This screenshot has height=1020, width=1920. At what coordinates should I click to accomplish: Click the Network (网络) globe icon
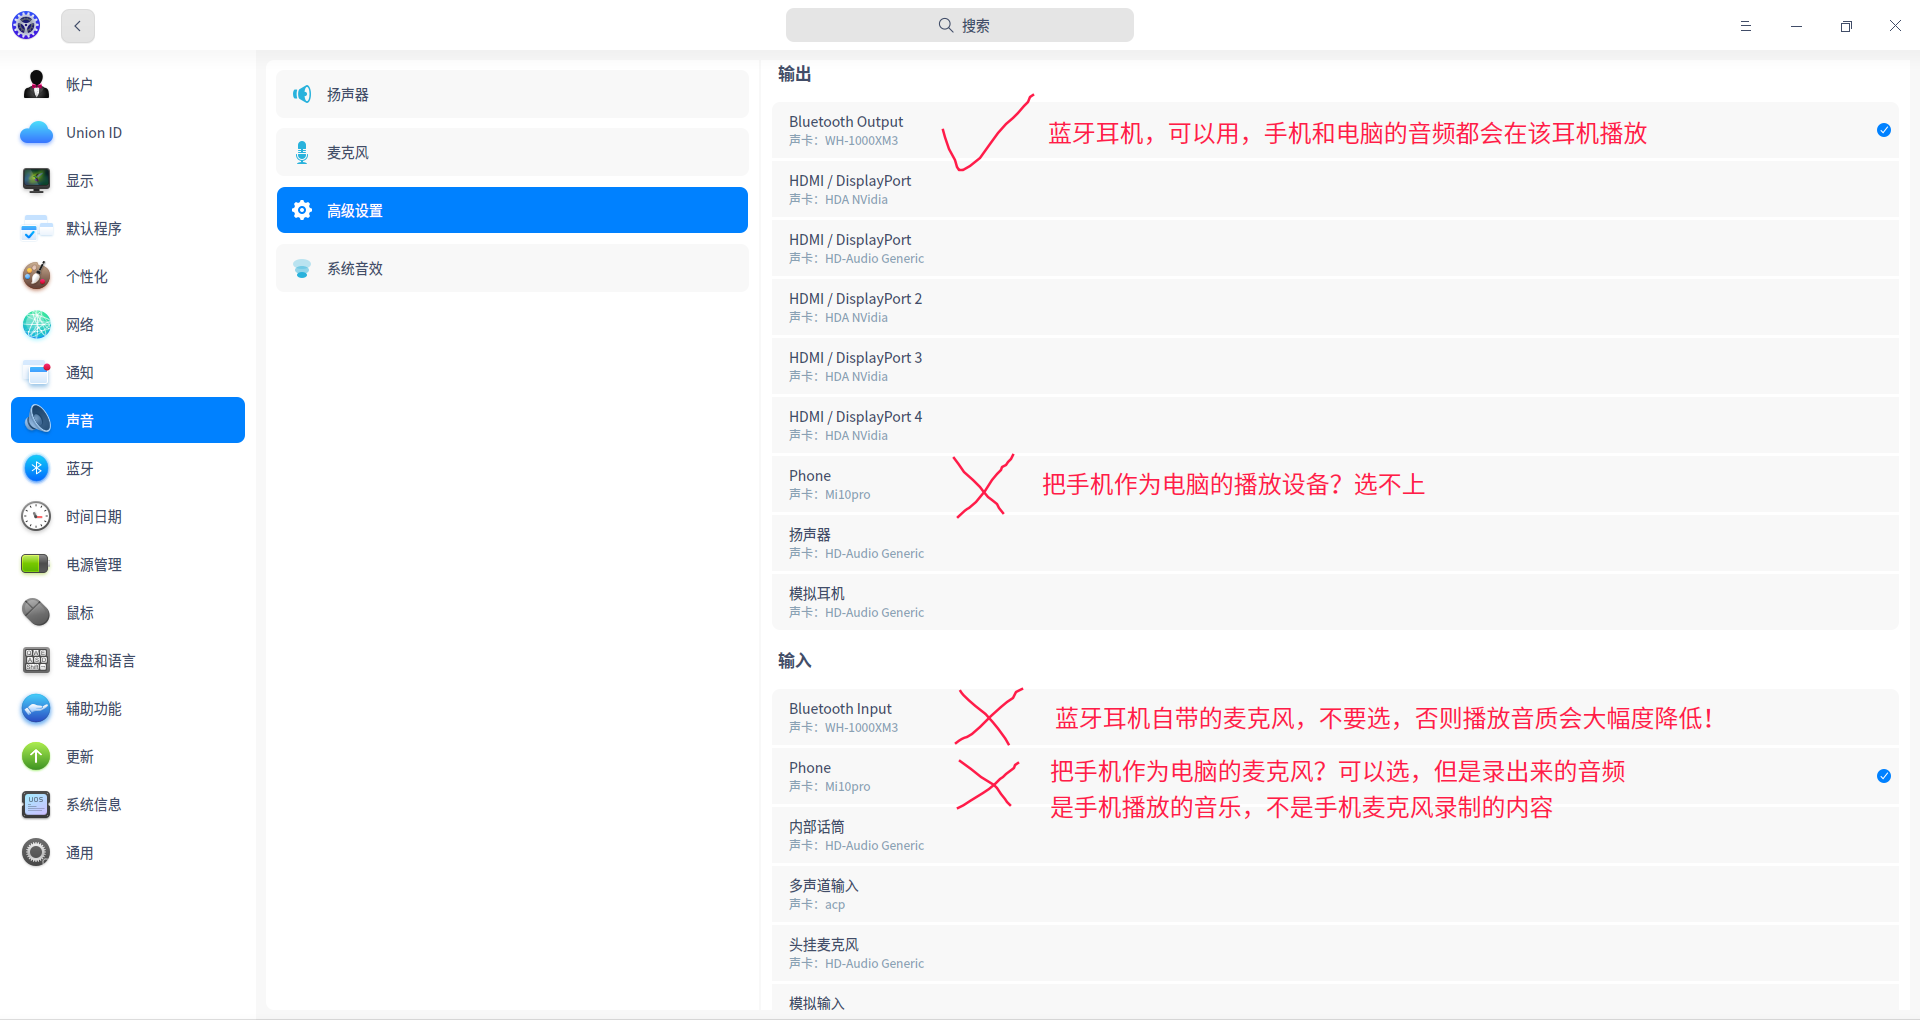[x=36, y=324]
